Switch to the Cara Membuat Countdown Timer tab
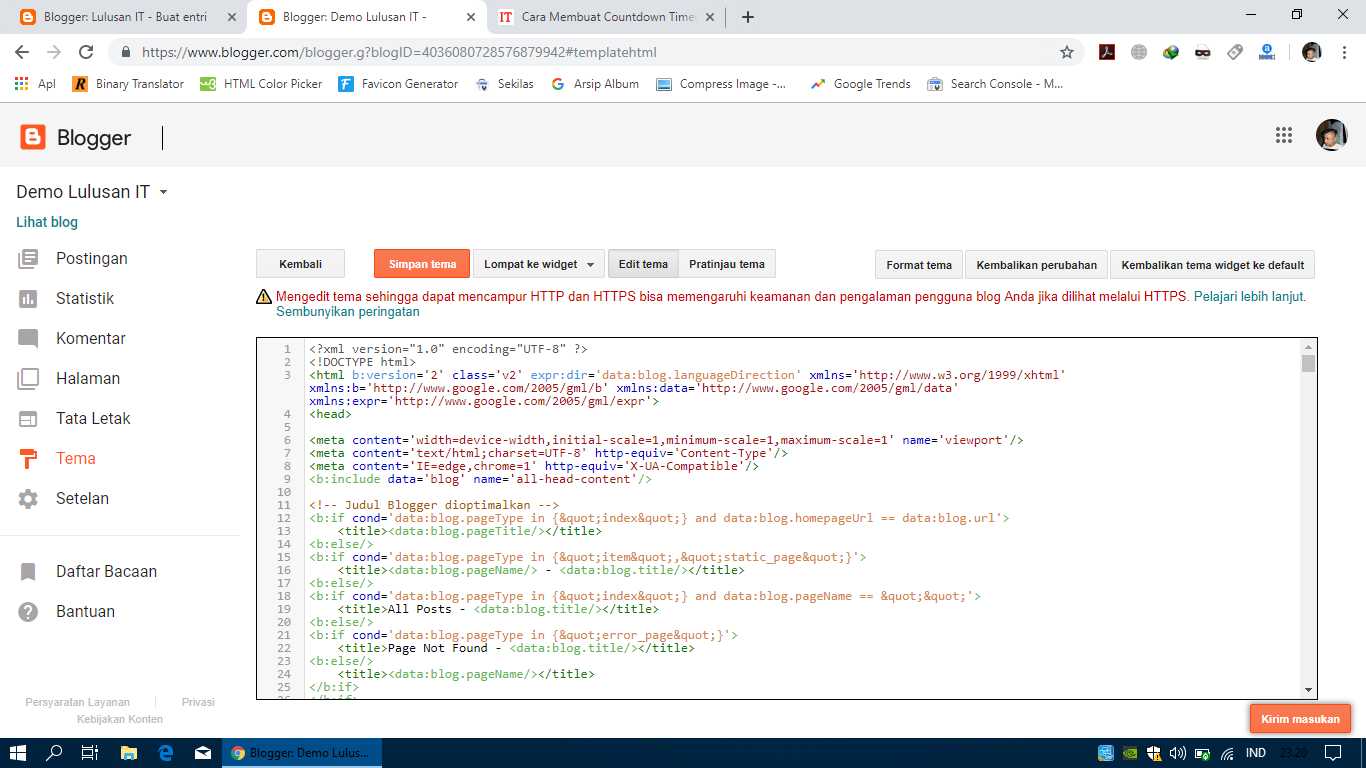This screenshot has width=1366, height=768. click(608, 17)
